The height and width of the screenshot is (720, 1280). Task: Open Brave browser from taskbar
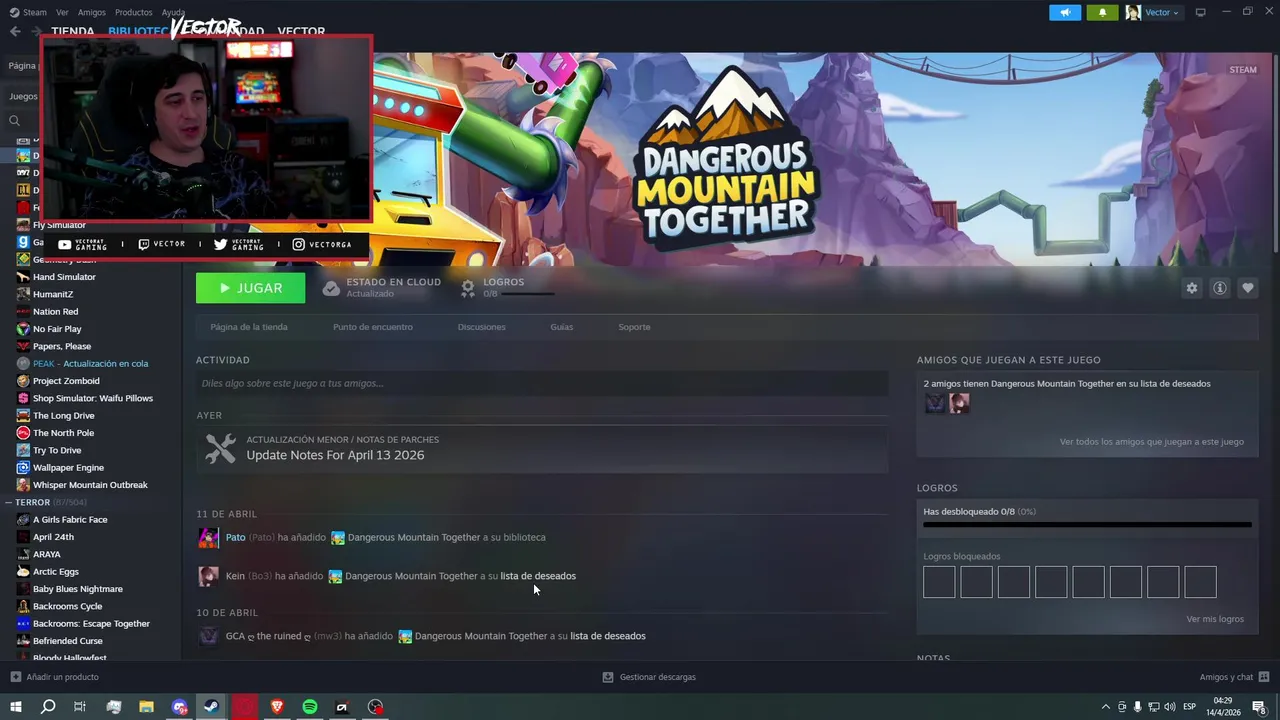(x=277, y=707)
